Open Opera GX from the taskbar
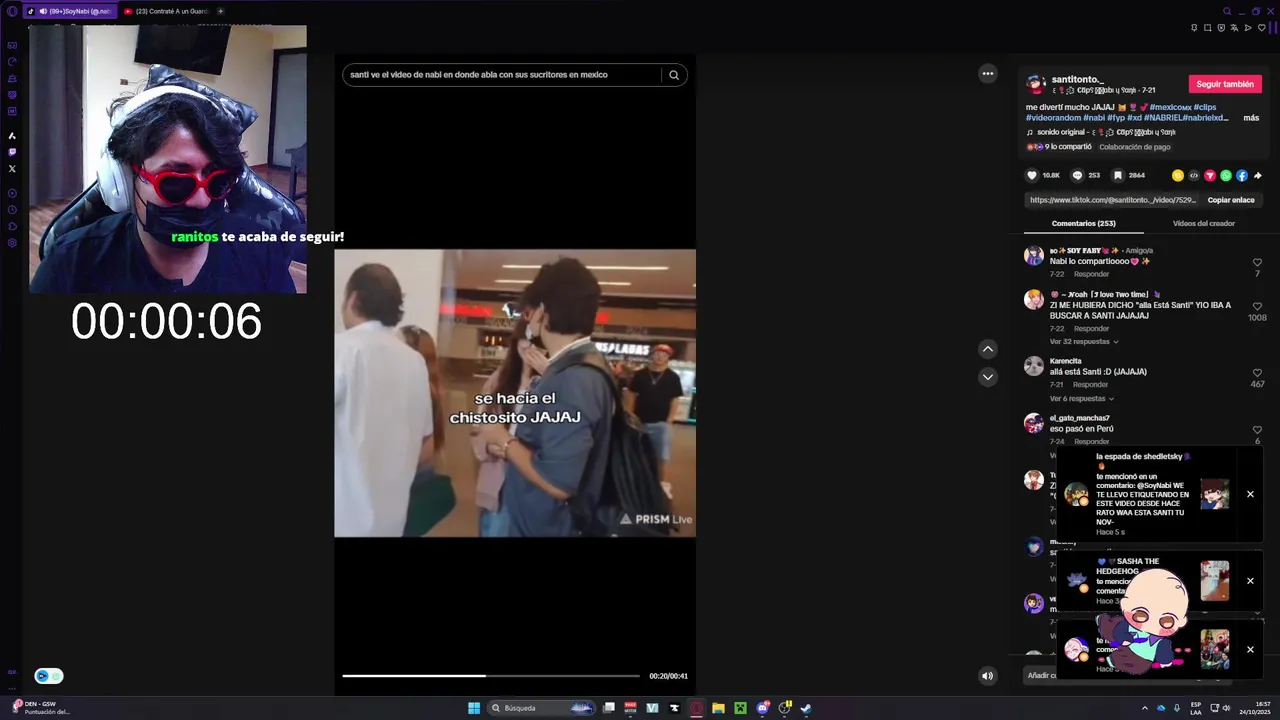Viewport: 1280px width, 720px height. [697, 708]
